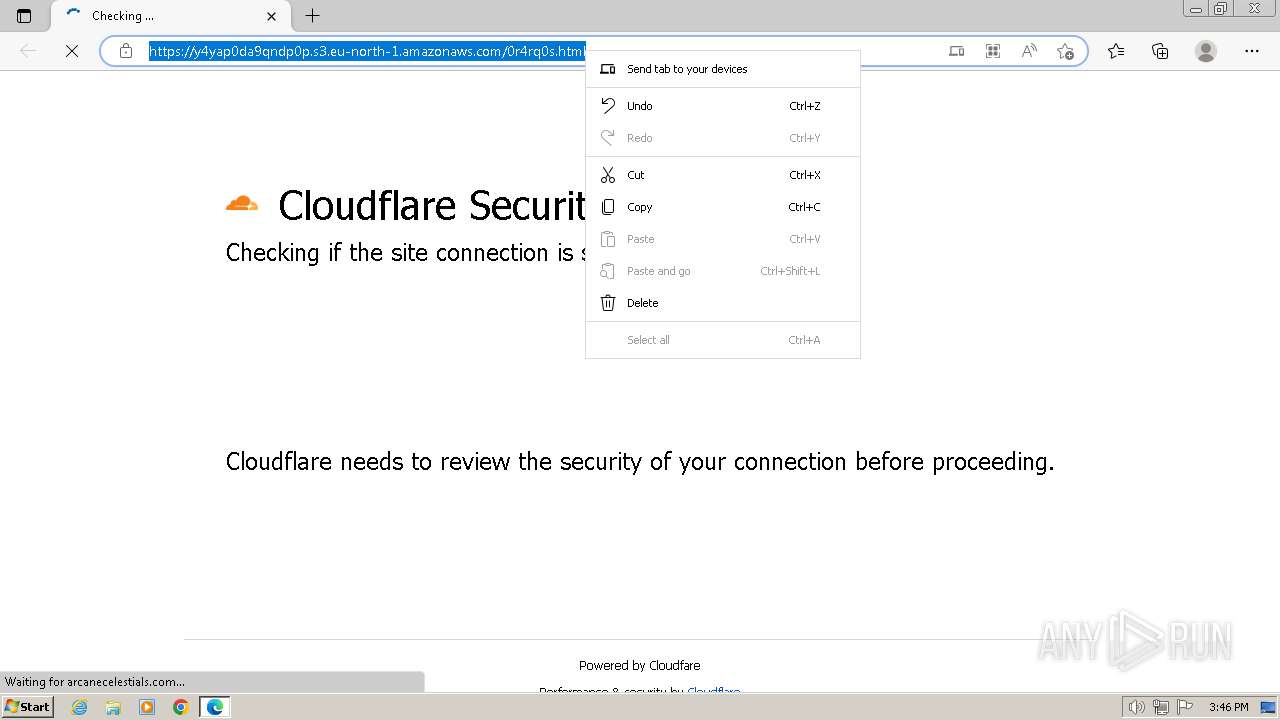Open media player taskbar icon
The height and width of the screenshot is (720, 1280).
(x=147, y=707)
